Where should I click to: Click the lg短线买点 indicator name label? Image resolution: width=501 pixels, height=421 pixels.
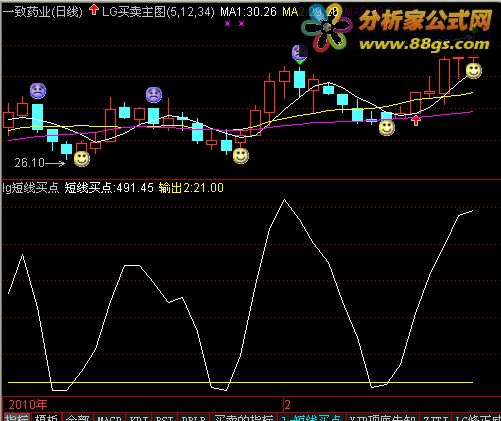pyautogui.click(x=31, y=188)
